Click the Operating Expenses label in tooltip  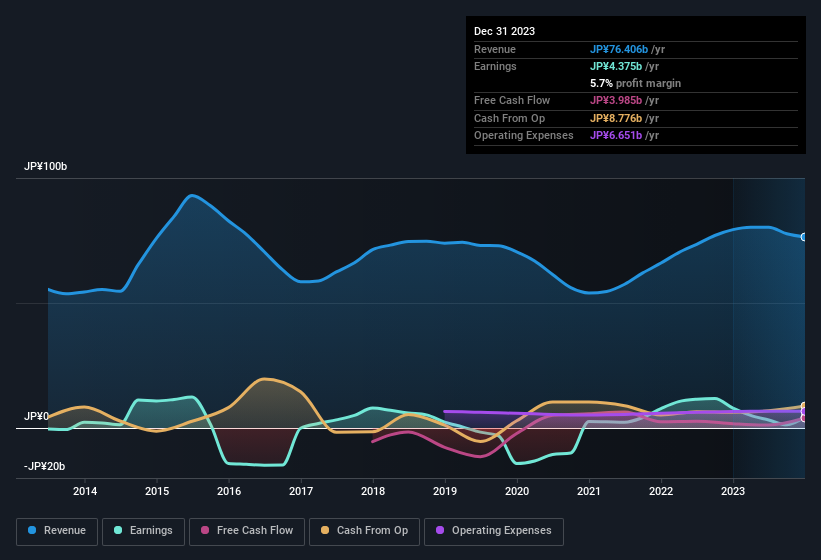click(x=524, y=136)
